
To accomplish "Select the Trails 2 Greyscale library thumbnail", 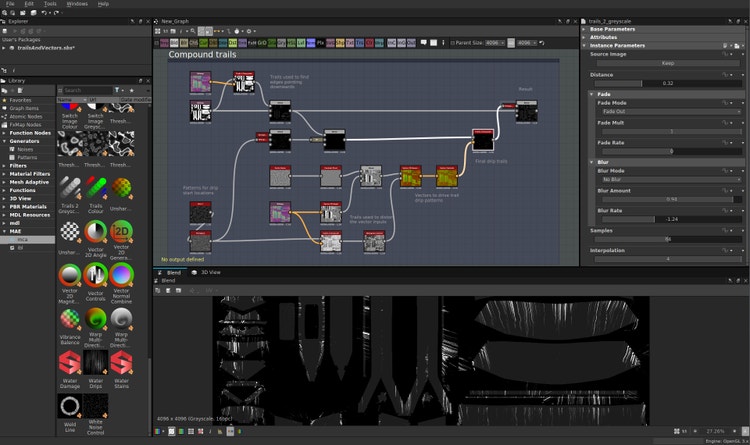I will coord(68,187).
